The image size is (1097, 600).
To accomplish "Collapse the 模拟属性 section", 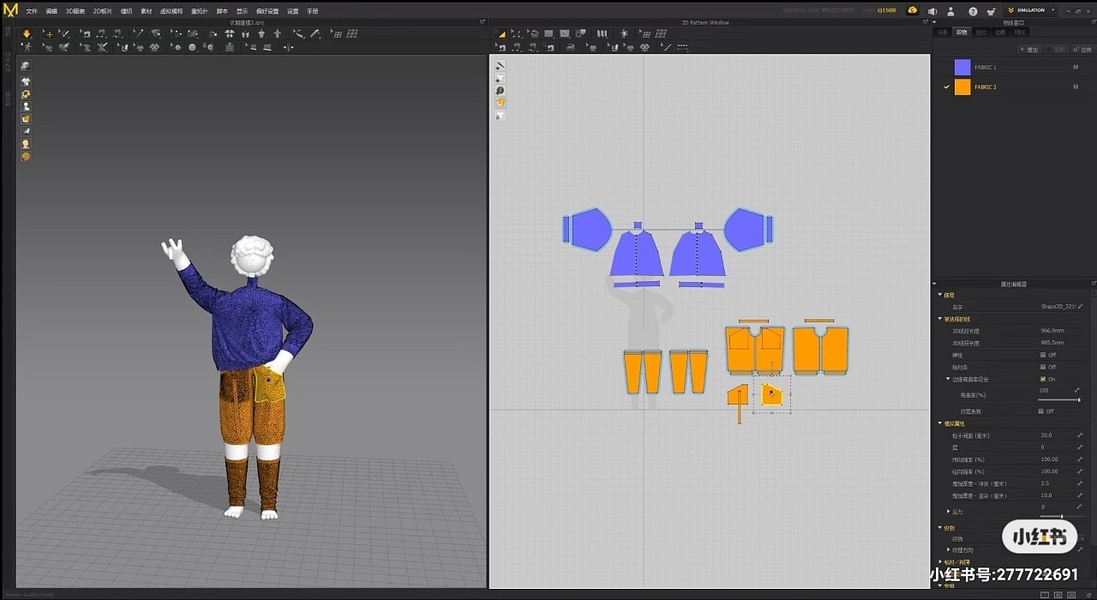I will pos(940,423).
